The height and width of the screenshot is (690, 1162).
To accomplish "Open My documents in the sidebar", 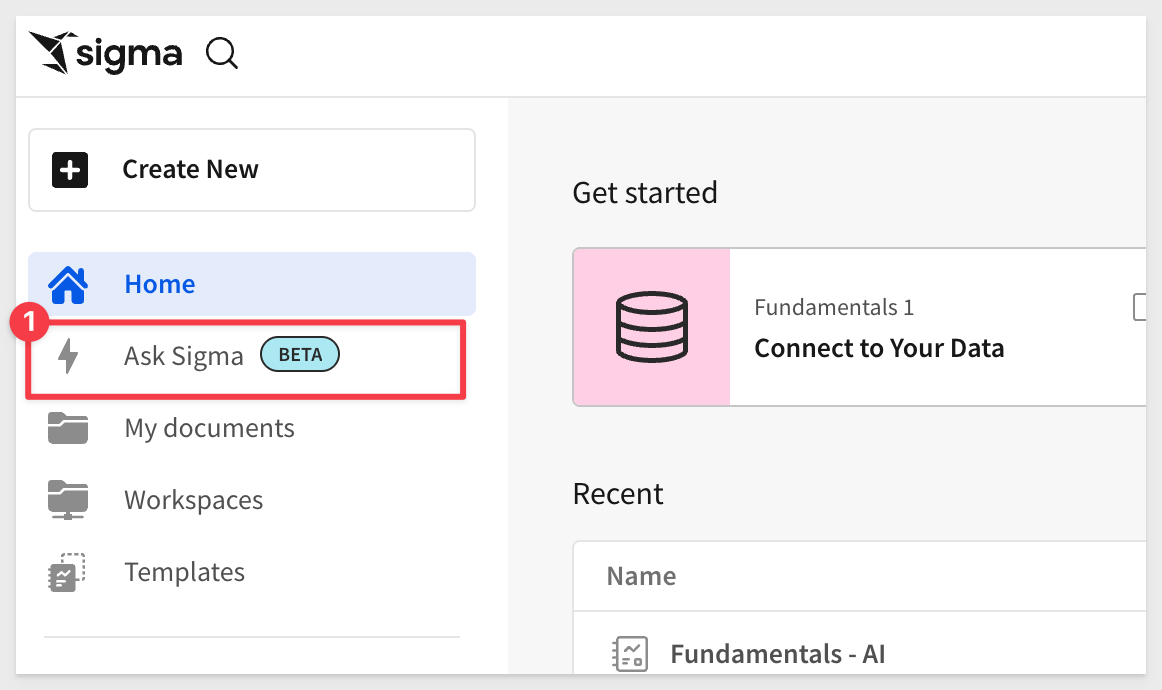I will coord(209,428).
